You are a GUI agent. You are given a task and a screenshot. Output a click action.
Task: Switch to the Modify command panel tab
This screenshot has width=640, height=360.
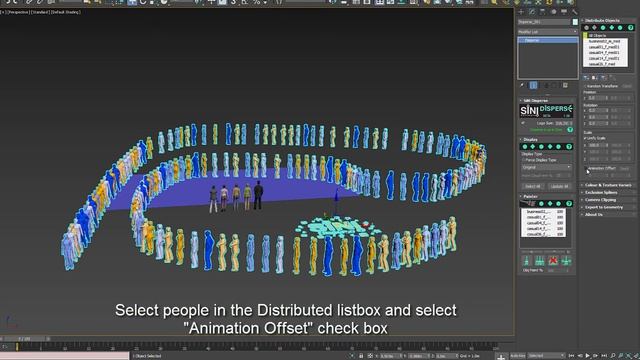(x=532, y=12)
